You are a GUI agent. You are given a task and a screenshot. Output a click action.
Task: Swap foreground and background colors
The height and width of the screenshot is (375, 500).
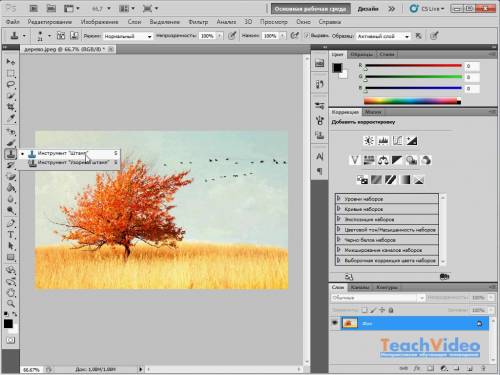tap(15, 314)
